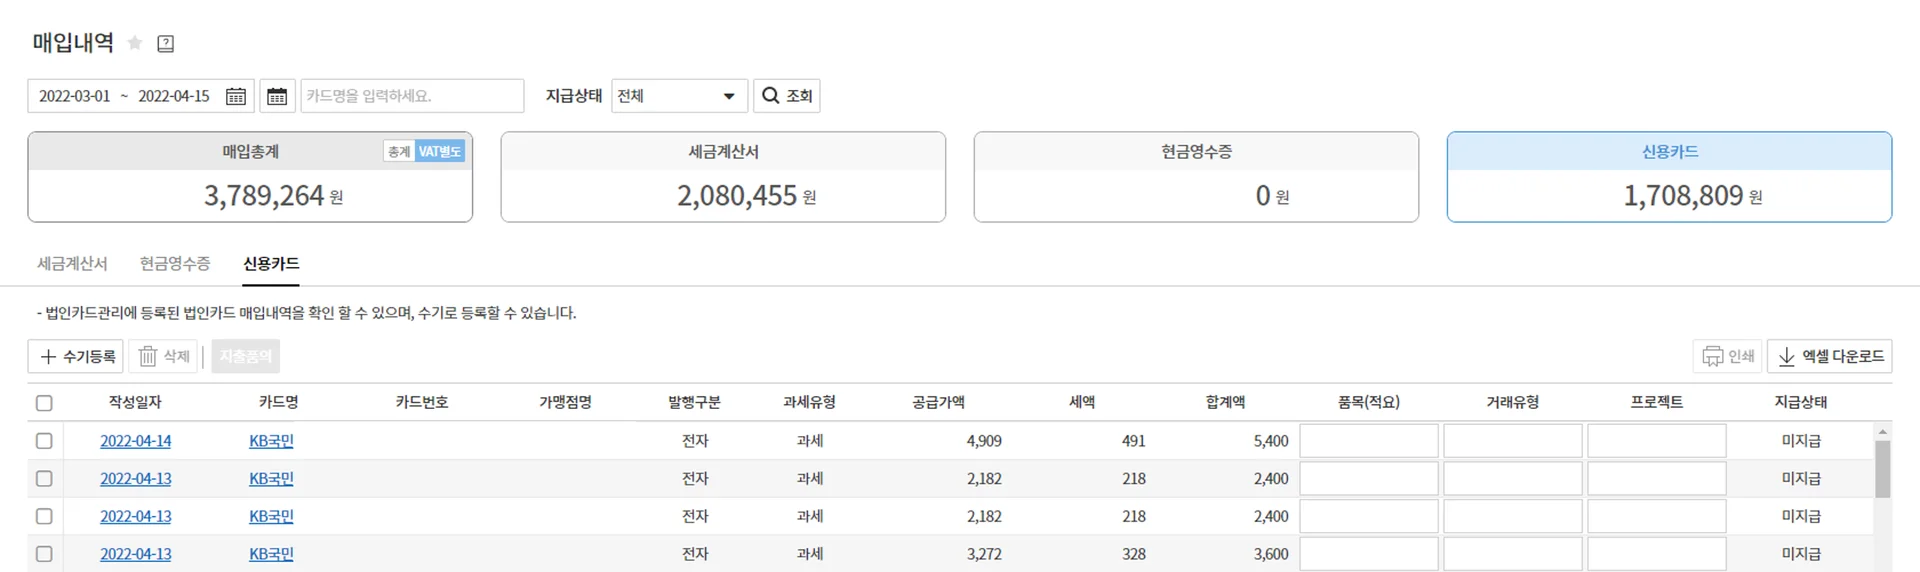This screenshot has height=572, width=1920.
Task: Open the 2022-04-14 date link
Action: click(135, 441)
